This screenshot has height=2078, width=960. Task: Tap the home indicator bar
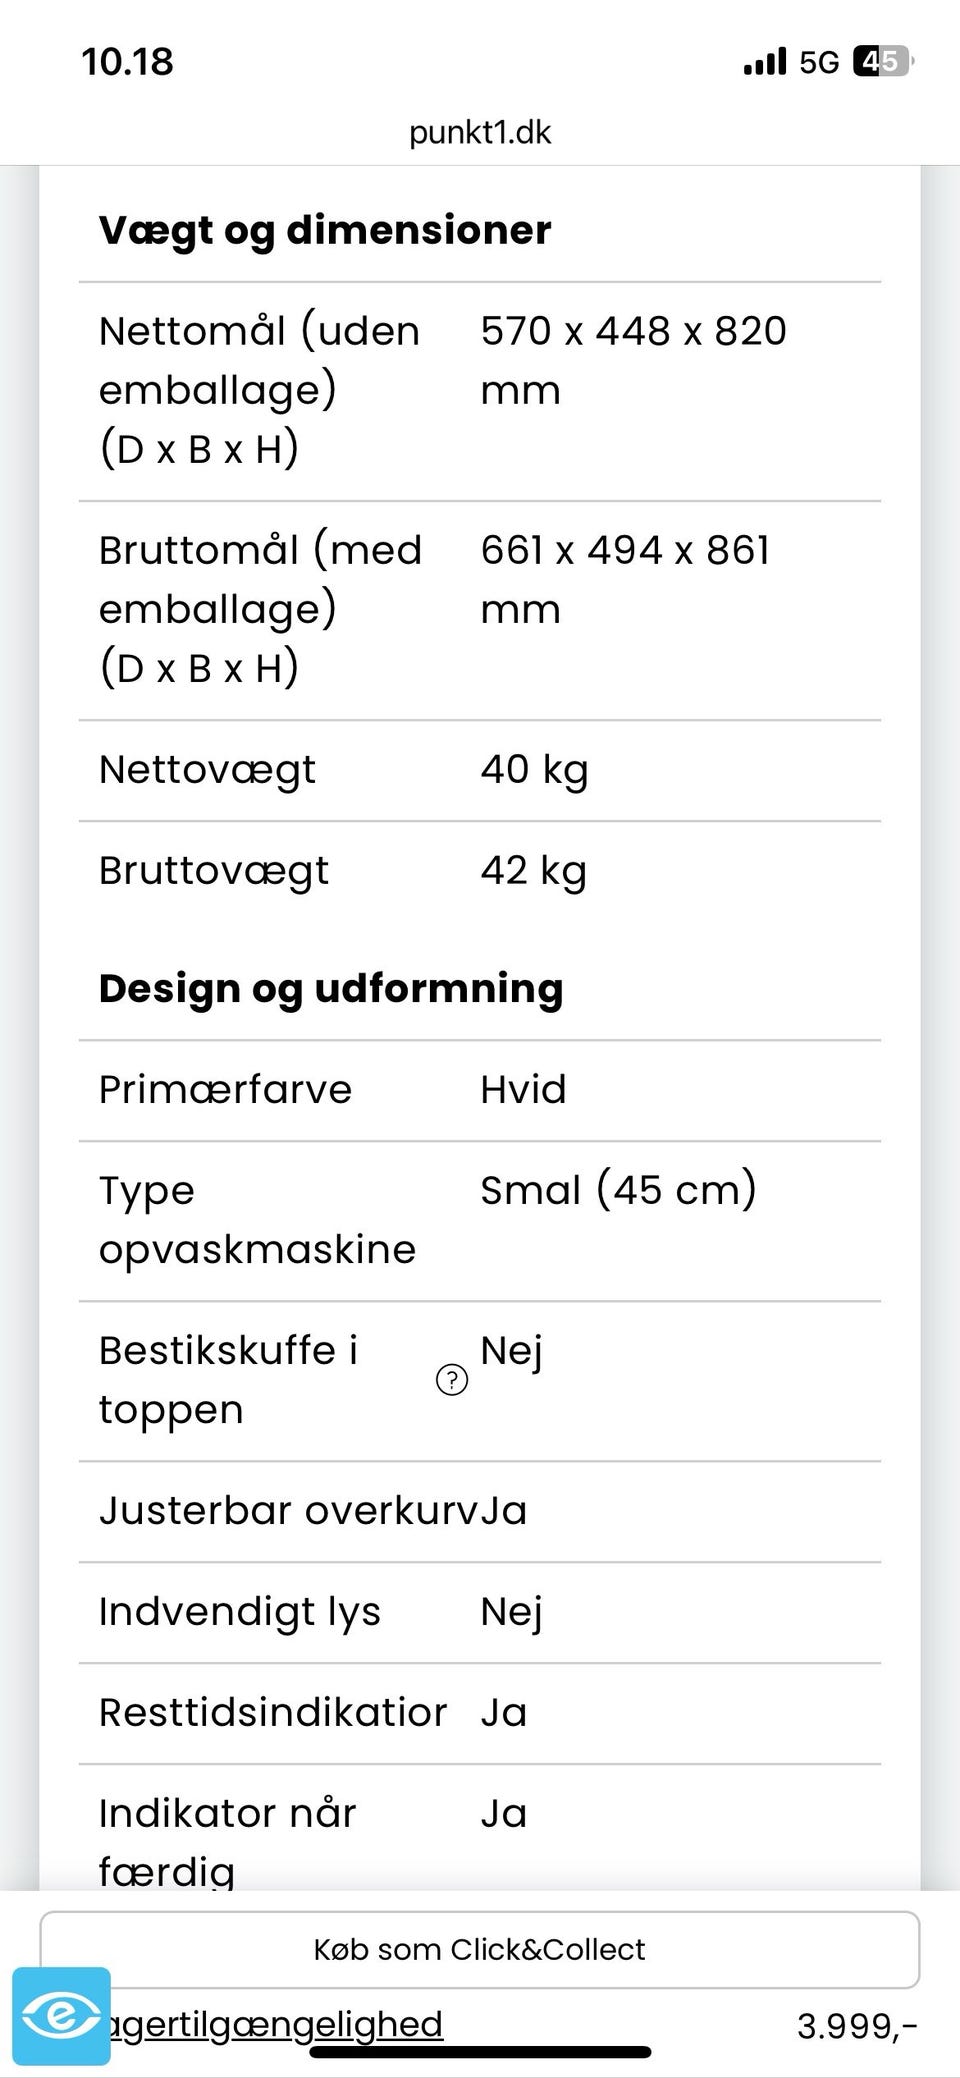480,2053
